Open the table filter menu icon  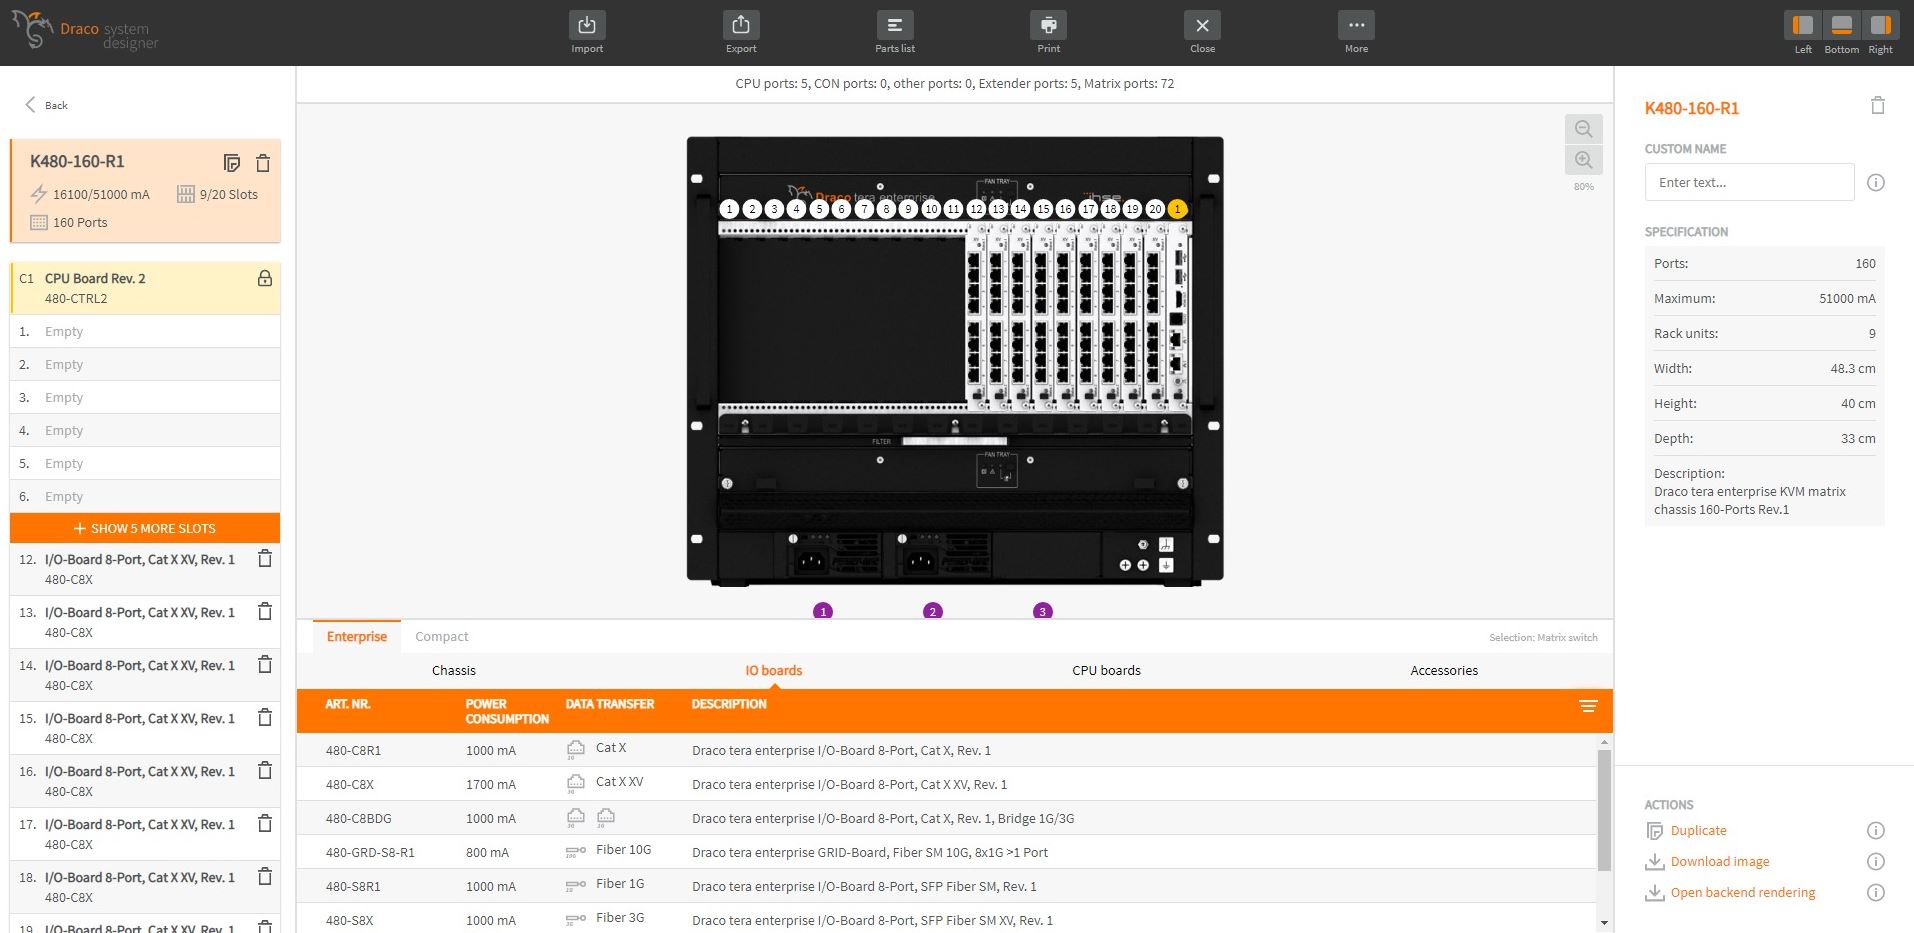[1588, 706]
